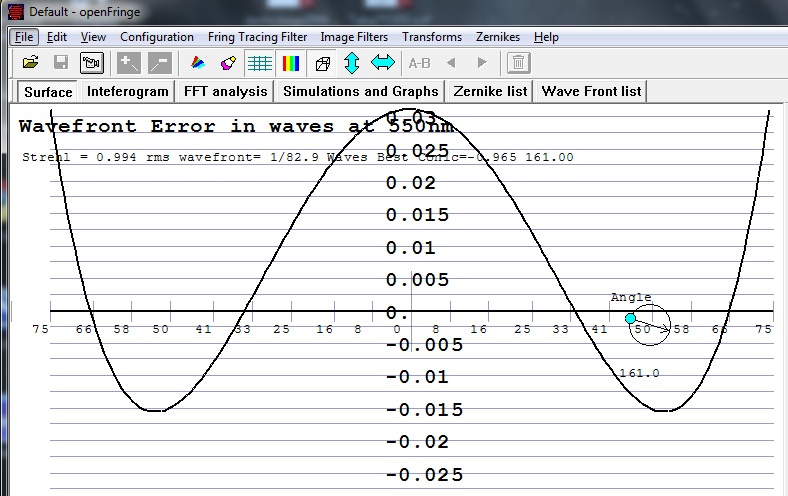The height and width of the screenshot is (496, 788).
Task: Click the 3D wireframe cube icon
Action: tap(323, 63)
